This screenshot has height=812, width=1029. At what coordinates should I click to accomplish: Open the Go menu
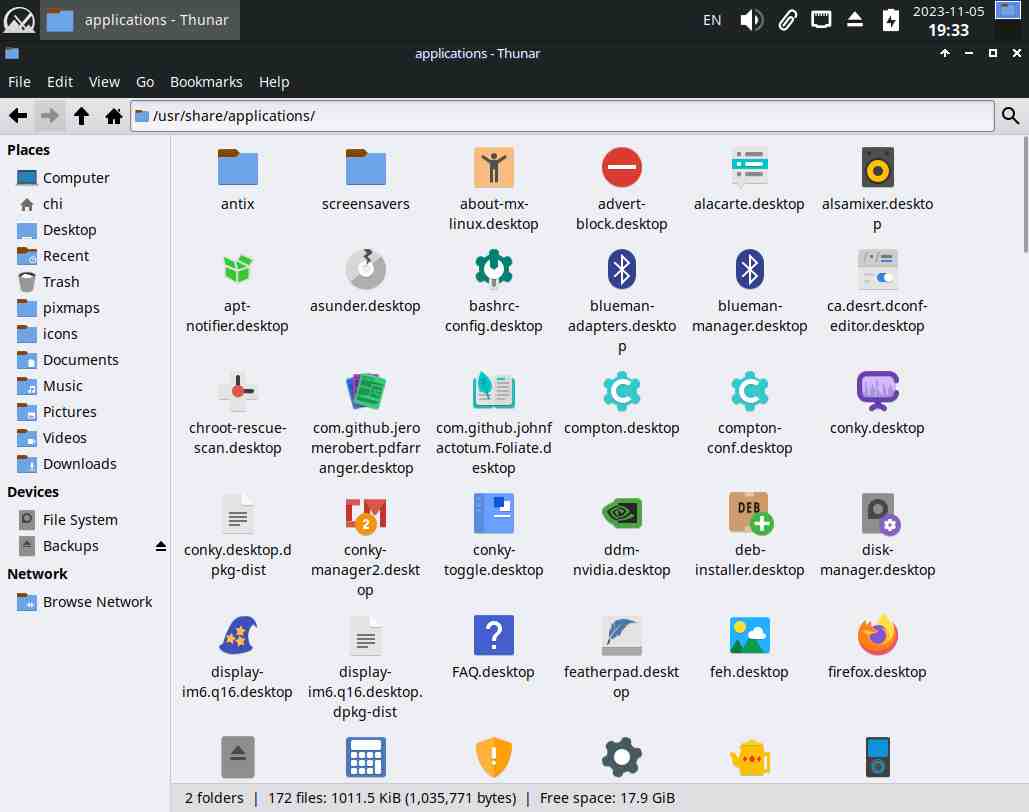point(145,82)
